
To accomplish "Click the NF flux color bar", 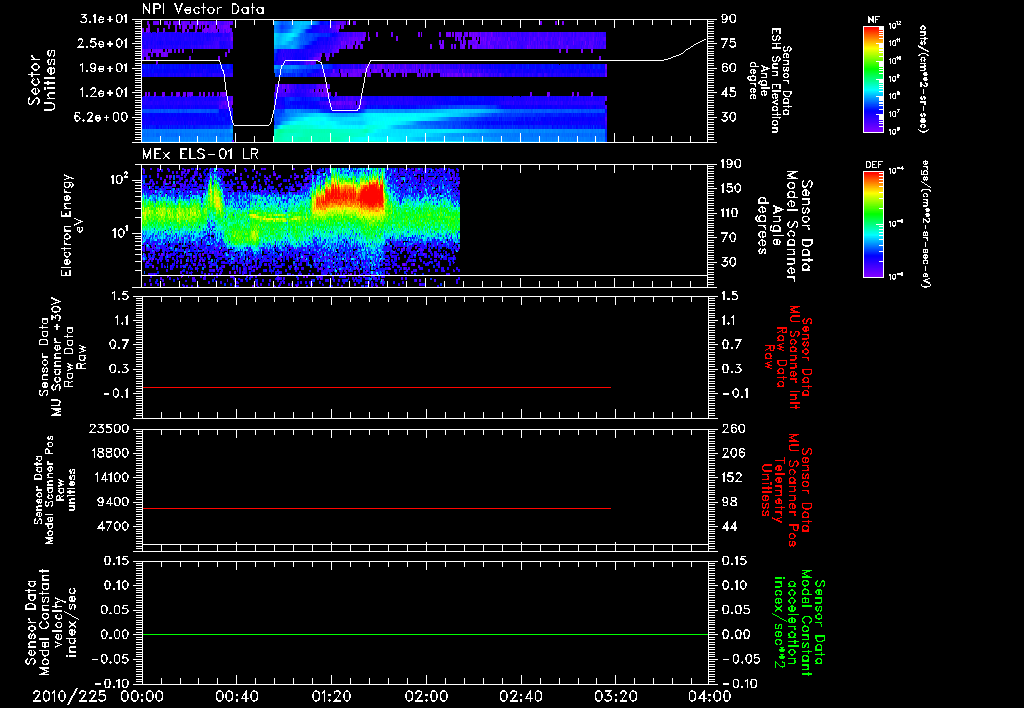I will (873, 79).
